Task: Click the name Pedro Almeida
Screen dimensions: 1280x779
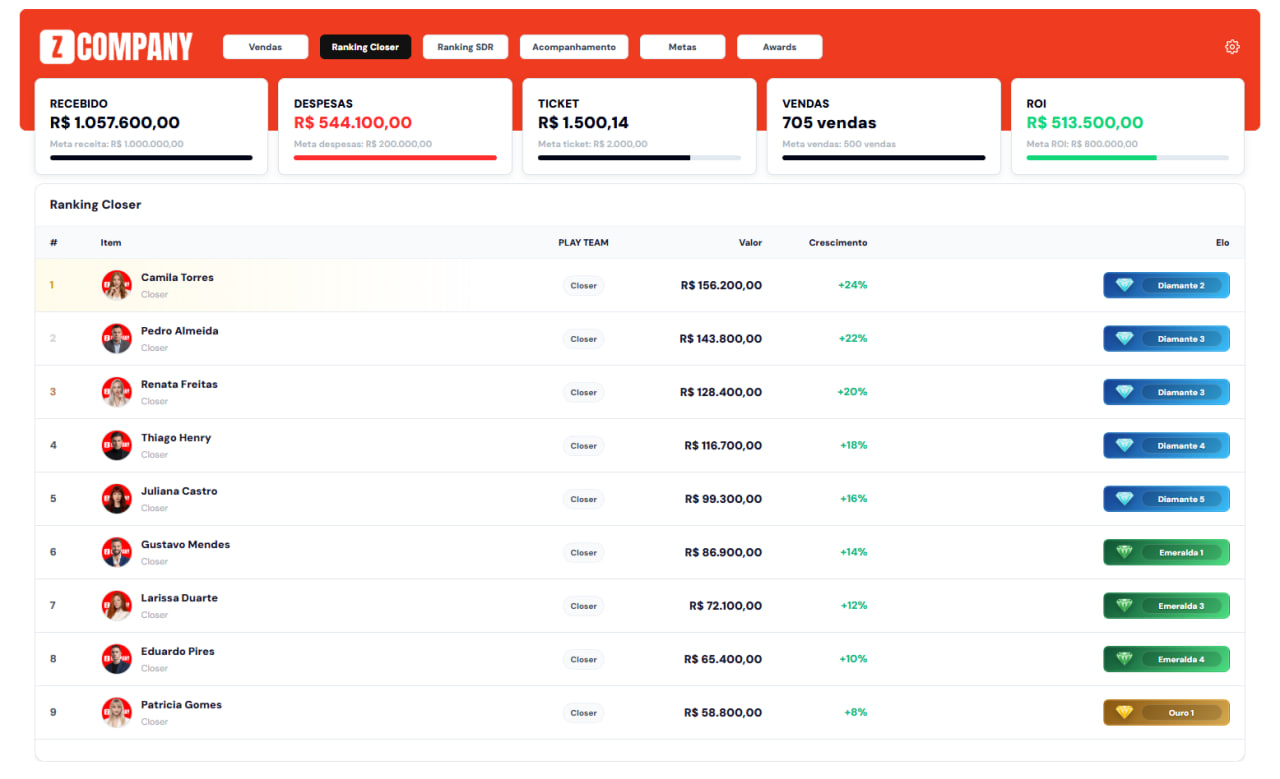Action: pos(179,331)
